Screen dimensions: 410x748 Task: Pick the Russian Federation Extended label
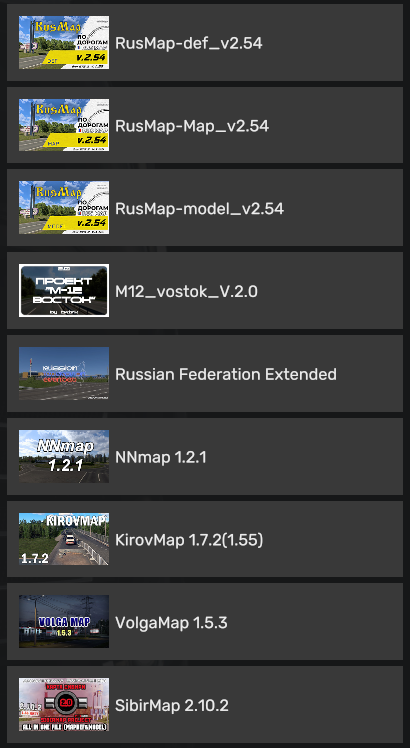tap(226, 374)
